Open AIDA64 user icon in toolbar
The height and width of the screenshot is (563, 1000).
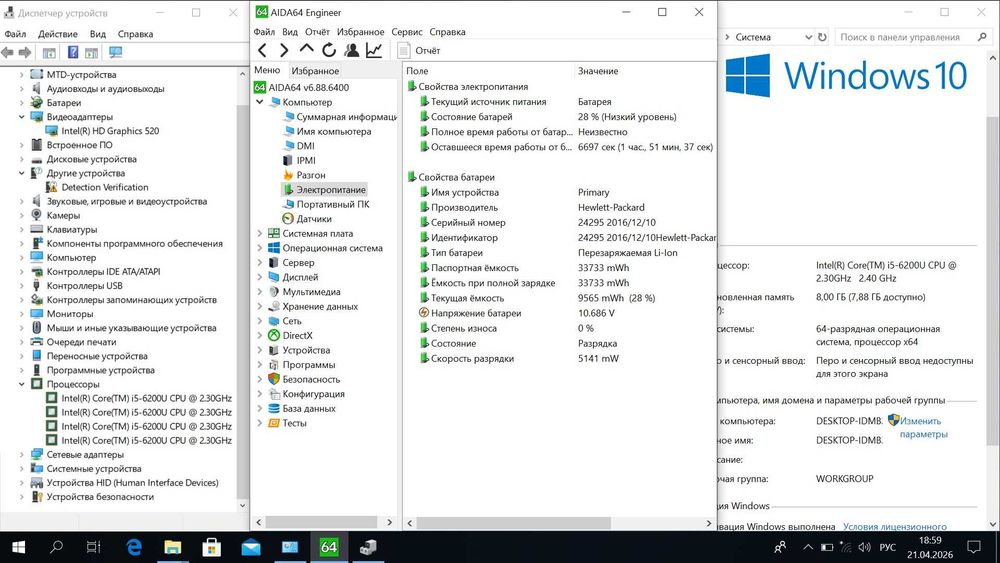351,50
